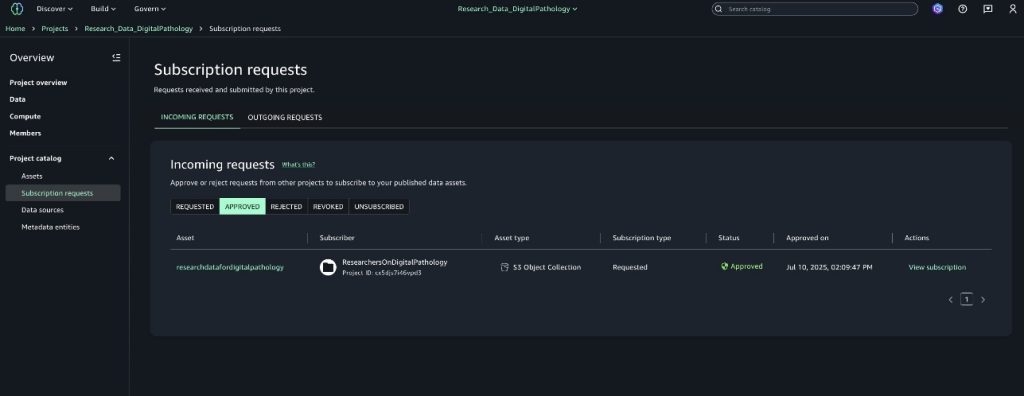Image resolution: width=1024 pixels, height=396 pixels.
Task: Collapse the Overview sidebar panel icon
Action: 116,58
